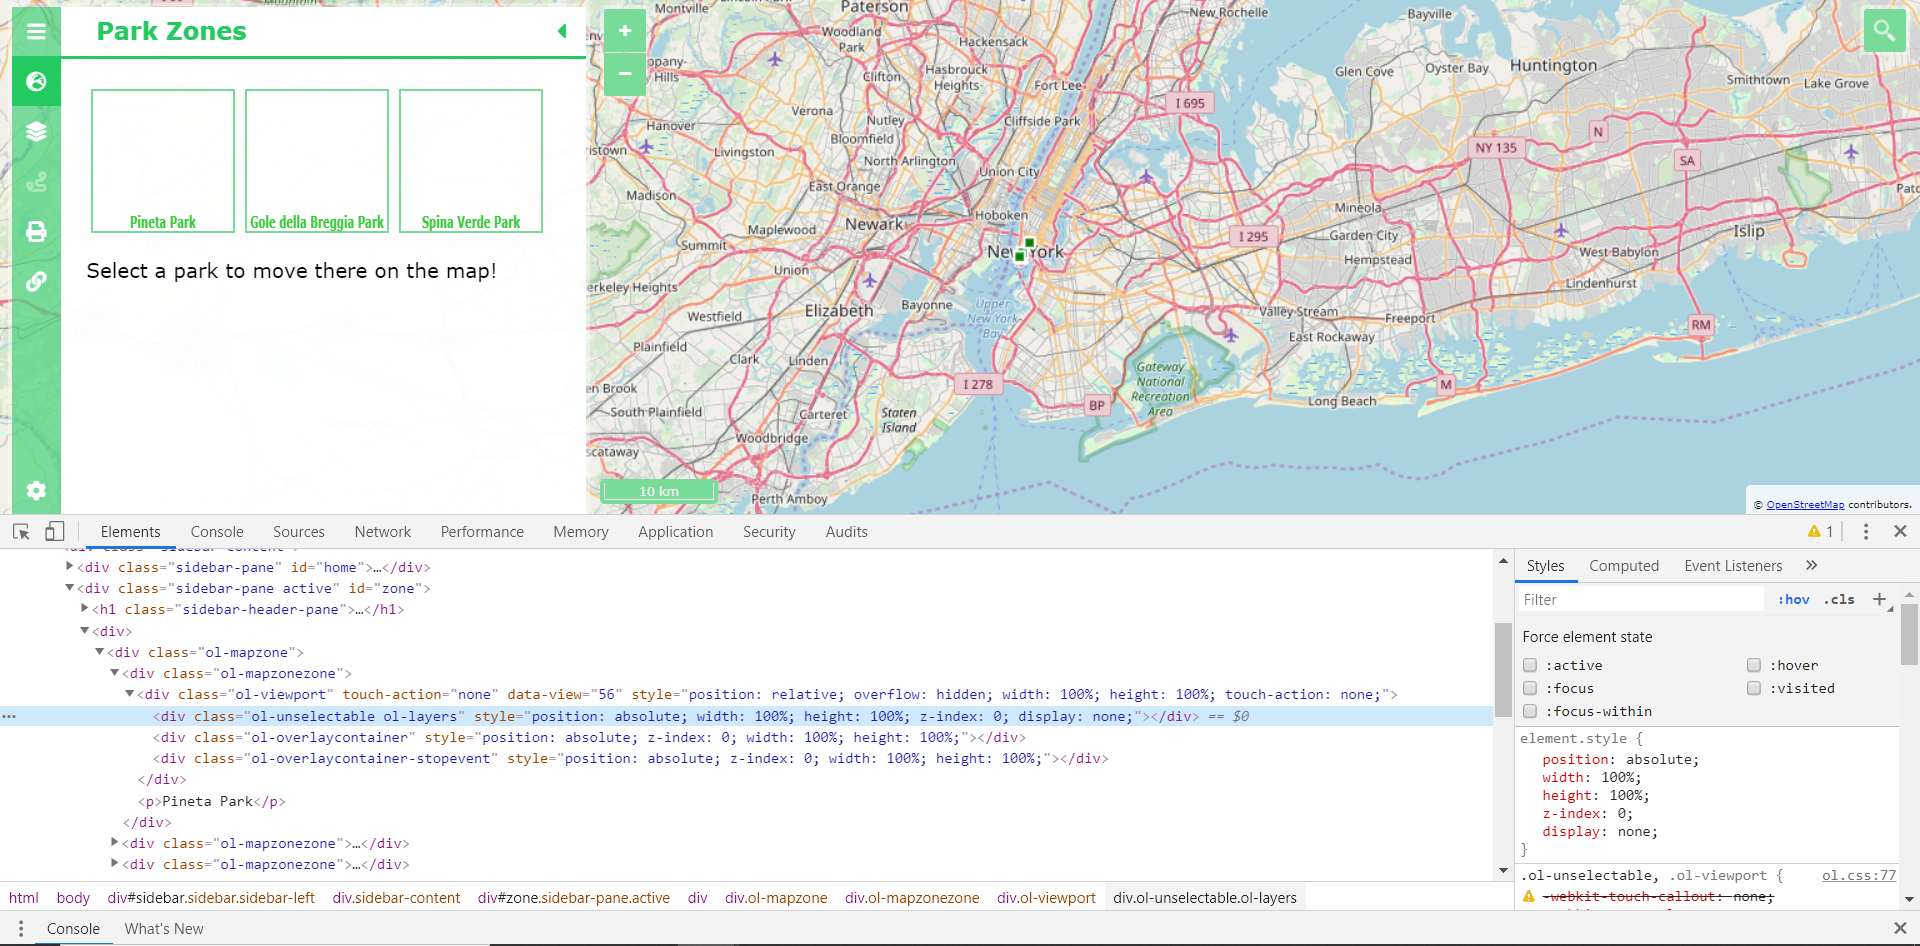Select the printer icon in the sidebar
The image size is (1920, 946).
tap(36, 231)
